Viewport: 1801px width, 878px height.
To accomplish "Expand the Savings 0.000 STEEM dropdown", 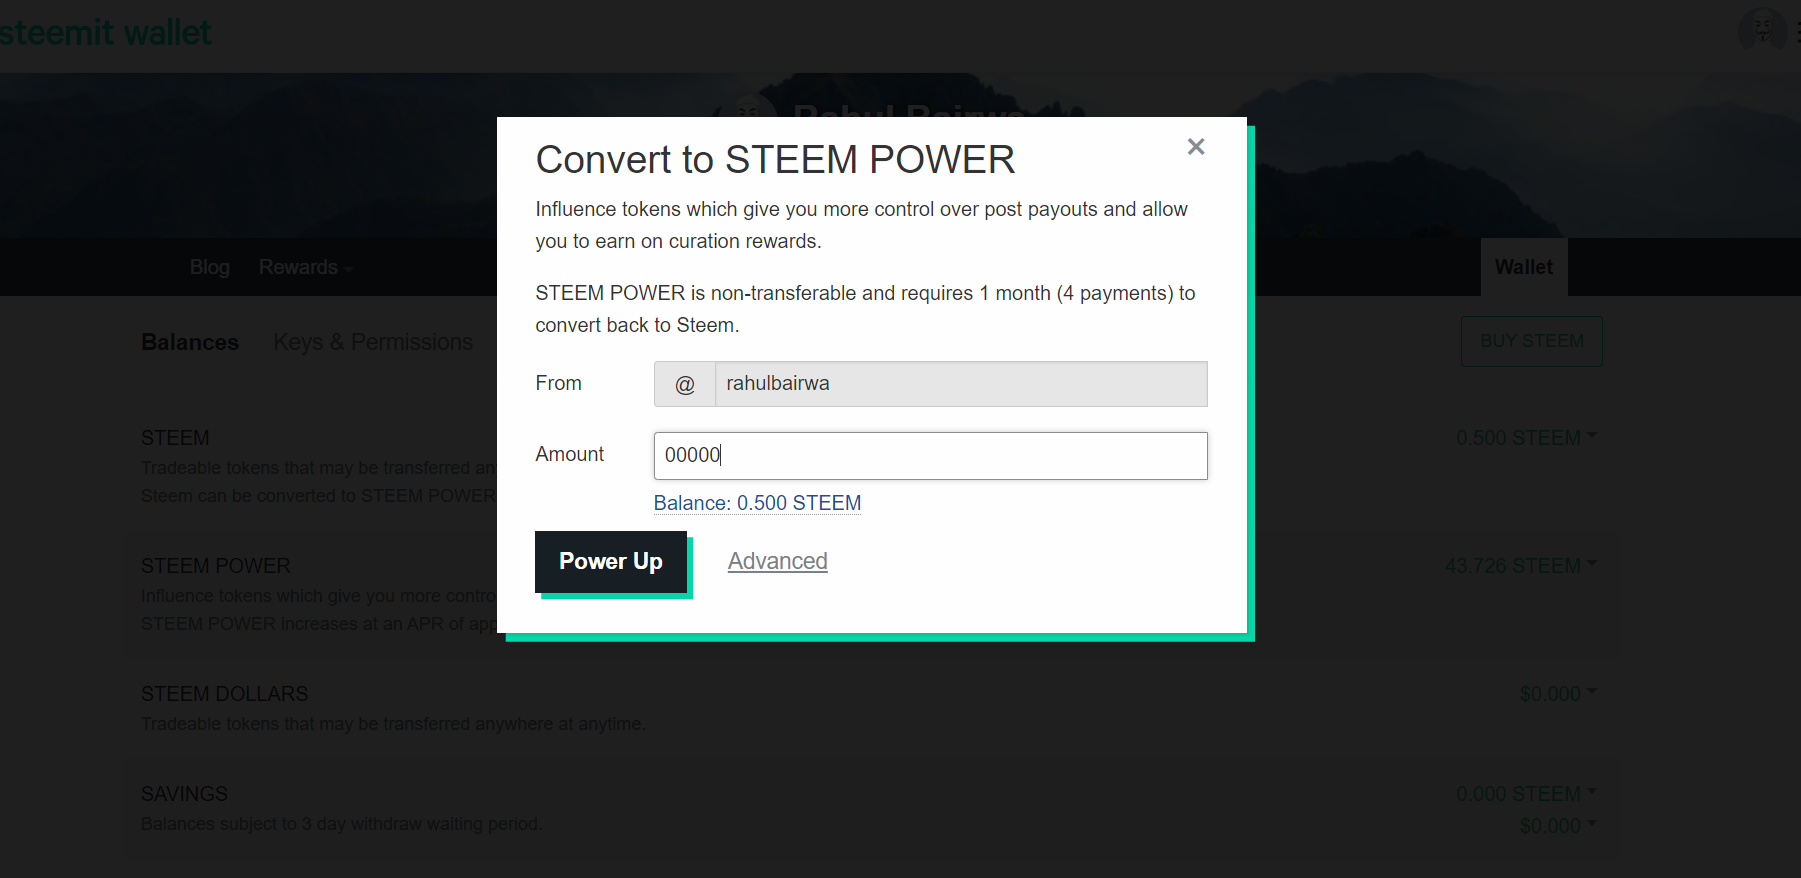I will pyautogui.click(x=1526, y=794).
